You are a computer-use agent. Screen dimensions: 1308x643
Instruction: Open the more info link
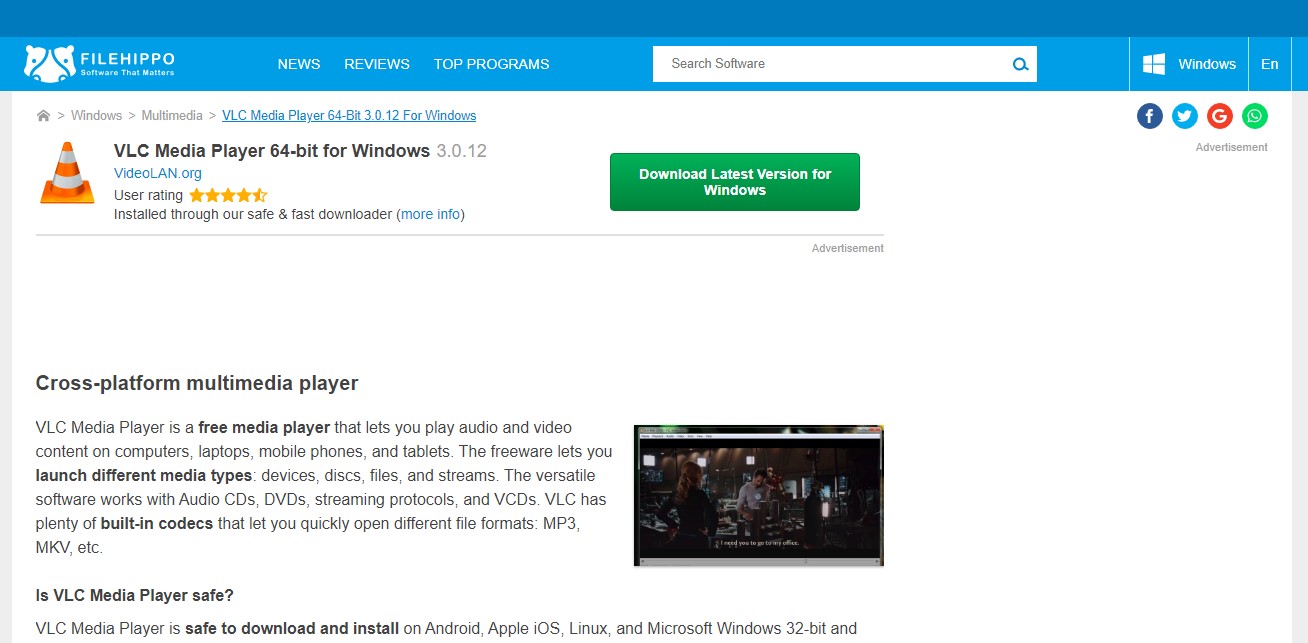coord(431,214)
